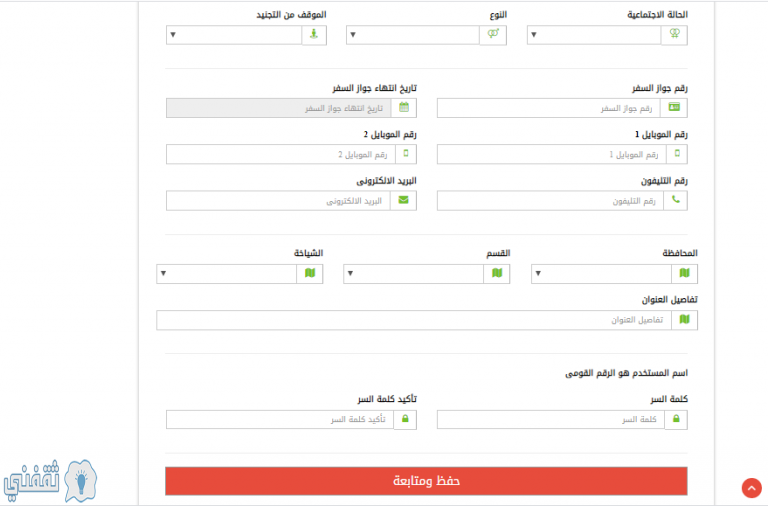Focus the تأكيد كلمة السر field
The height and width of the screenshot is (506, 768).
click(x=280, y=420)
